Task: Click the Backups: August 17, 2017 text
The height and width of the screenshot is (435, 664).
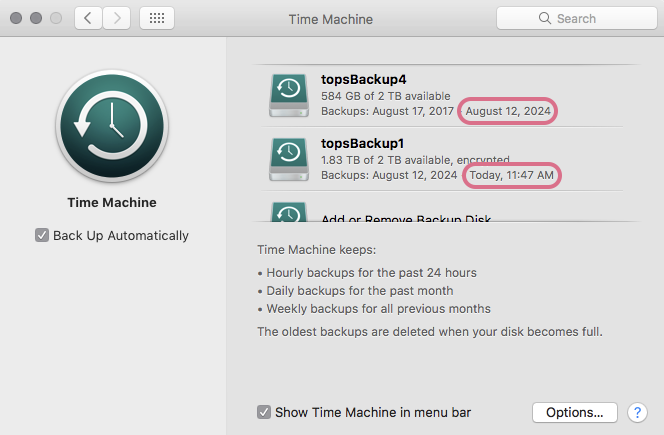Action: (387, 111)
